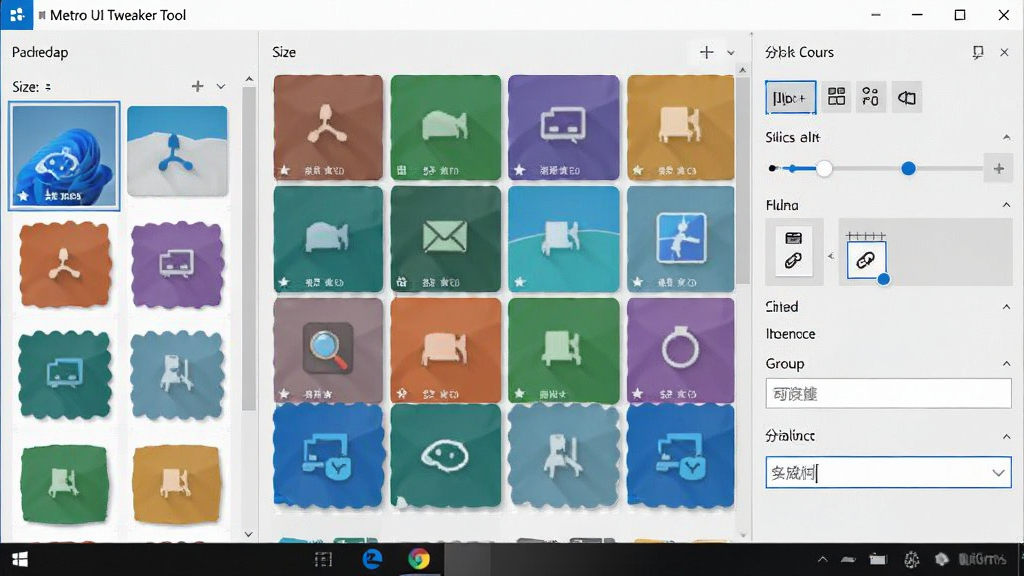Click the Group text input field
Screen dimensions: 1024x576
click(x=888, y=394)
